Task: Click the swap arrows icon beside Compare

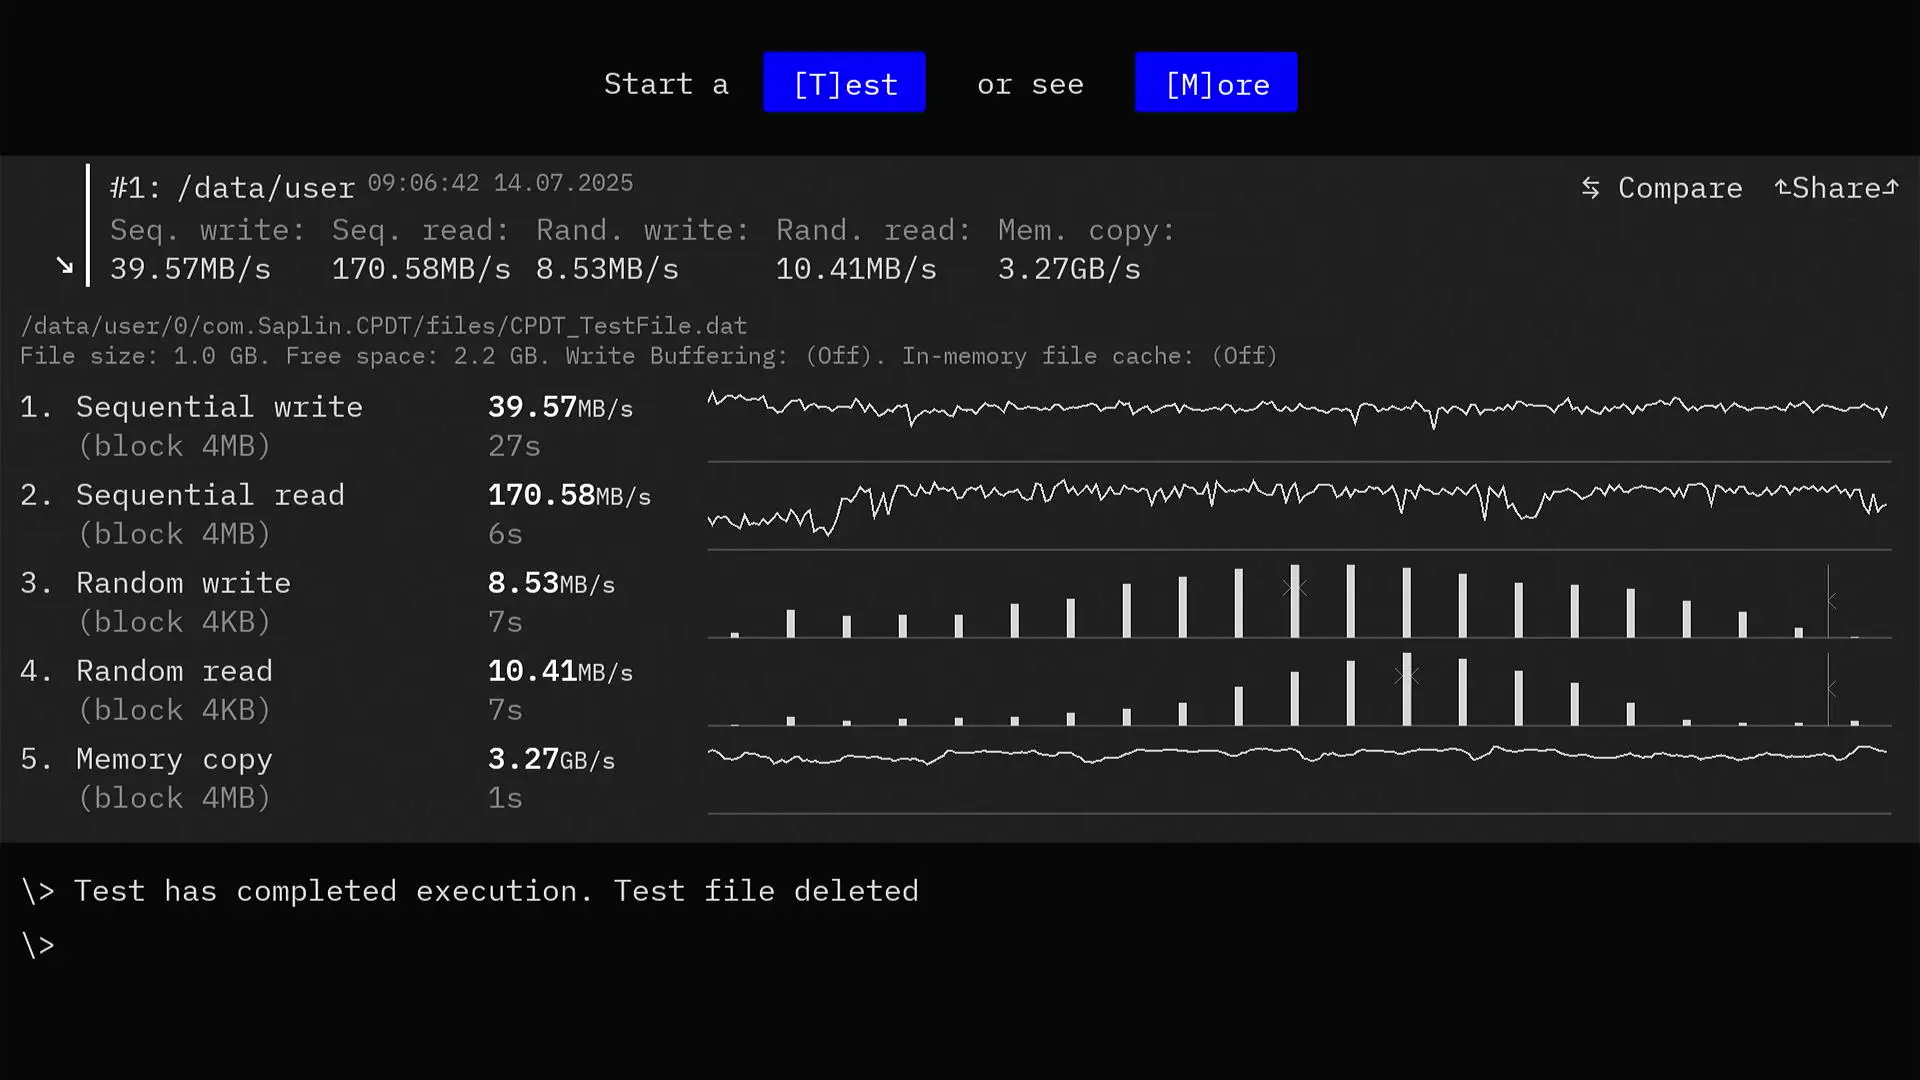Action: coord(1590,188)
